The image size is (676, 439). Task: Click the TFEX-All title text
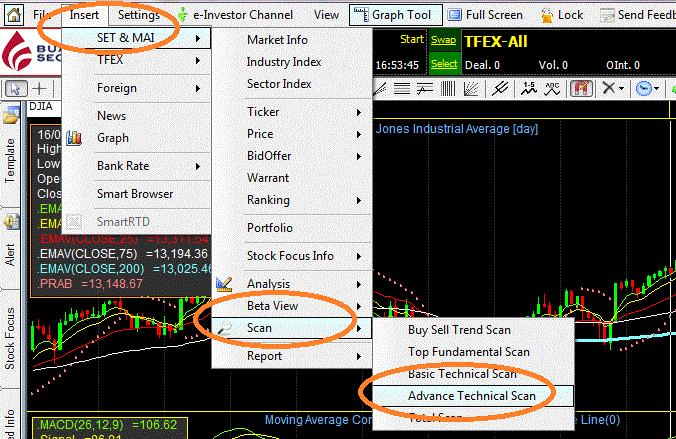495,42
